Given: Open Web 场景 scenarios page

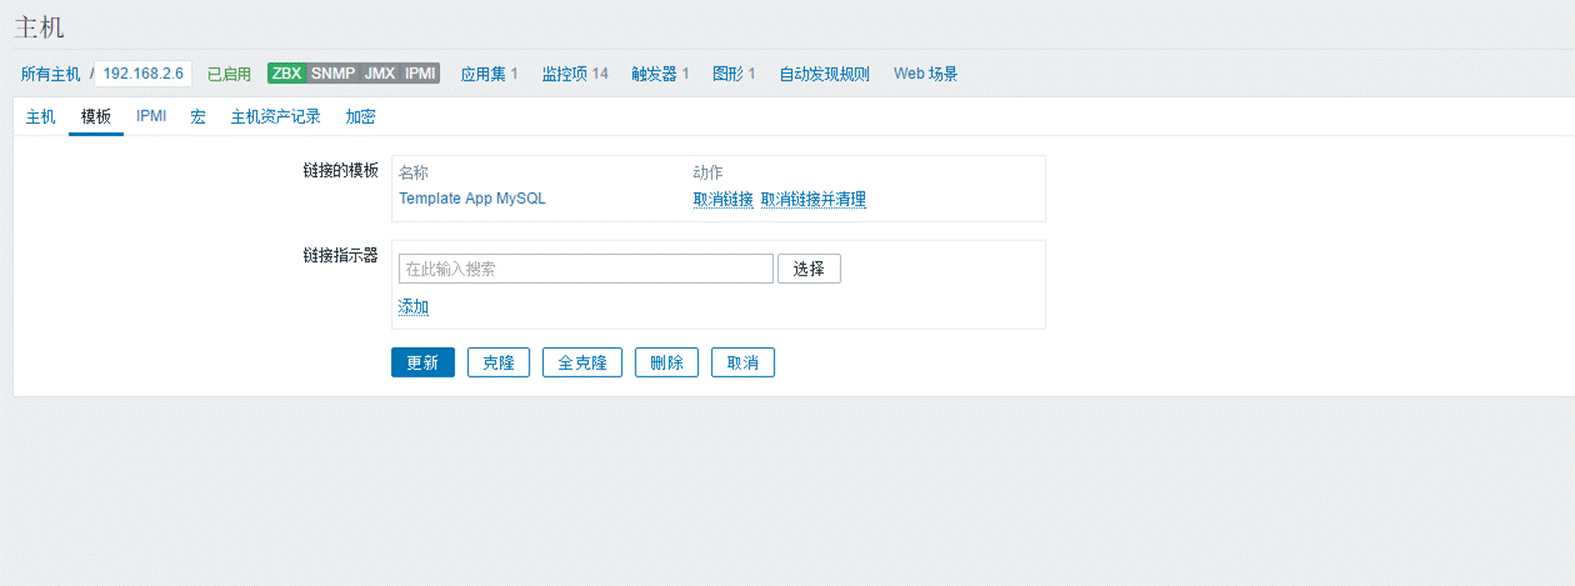Looking at the screenshot, I should point(925,74).
